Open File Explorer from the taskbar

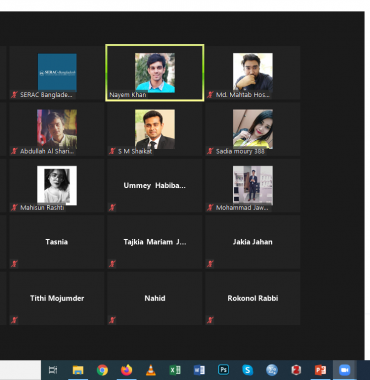point(78,370)
